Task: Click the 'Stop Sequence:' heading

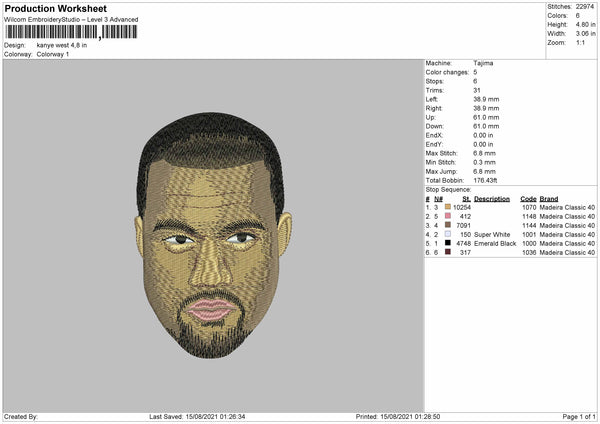Action: (x=448, y=190)
